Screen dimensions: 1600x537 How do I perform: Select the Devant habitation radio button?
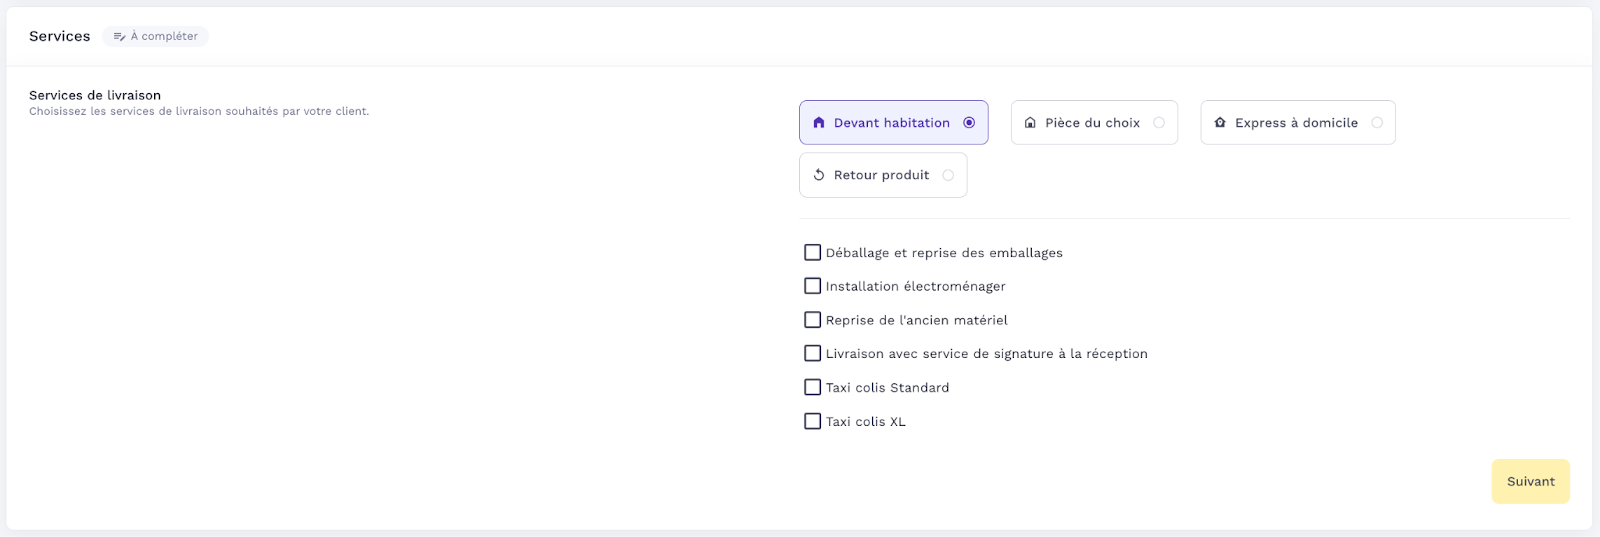[969, 123]
